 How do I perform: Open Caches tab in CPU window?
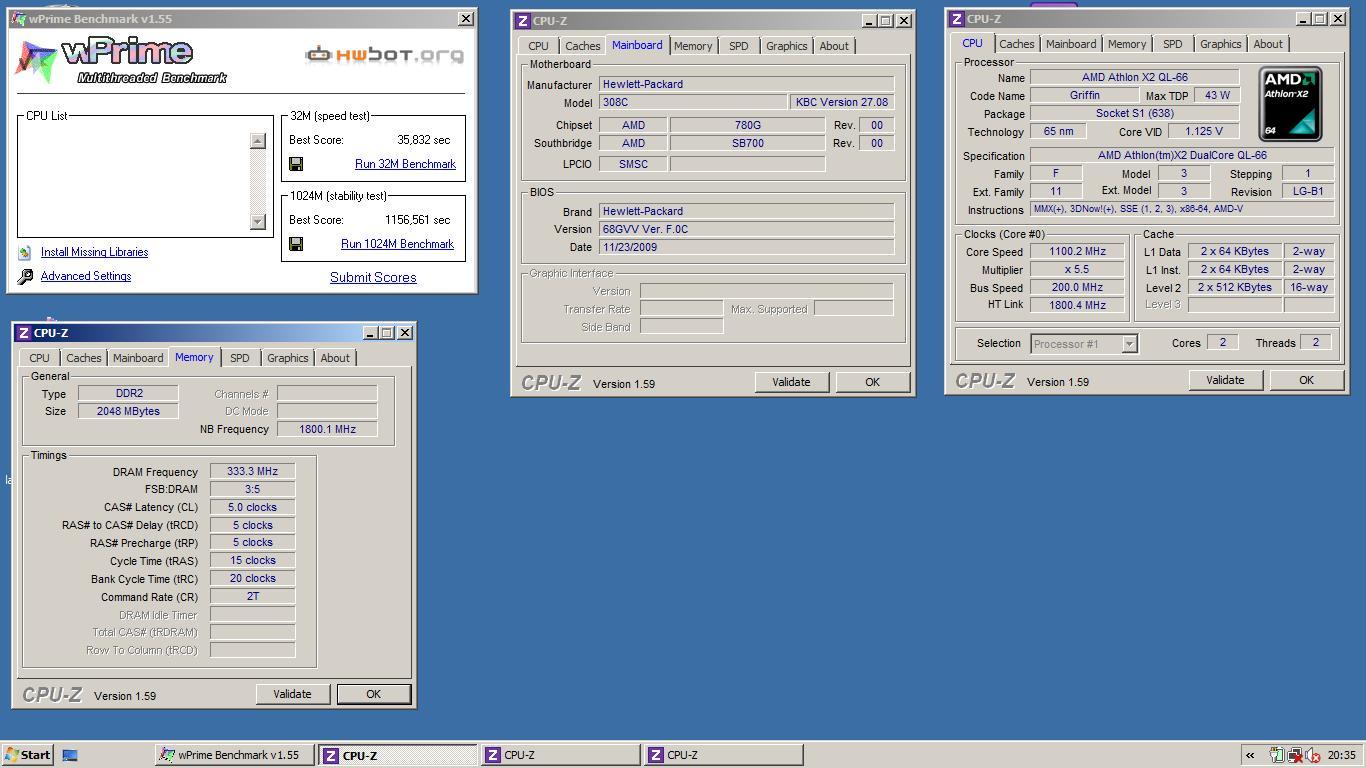(x=1017, y=44)
